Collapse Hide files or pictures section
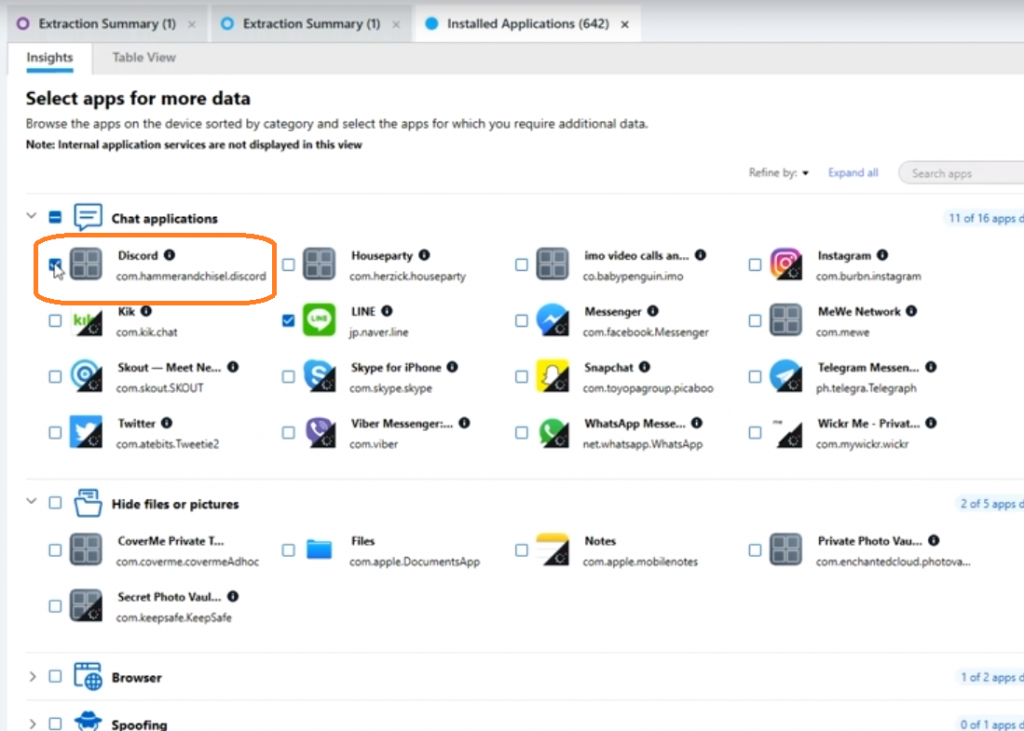This screenshot has width=1024, height=731. click(x=31, y=501)
